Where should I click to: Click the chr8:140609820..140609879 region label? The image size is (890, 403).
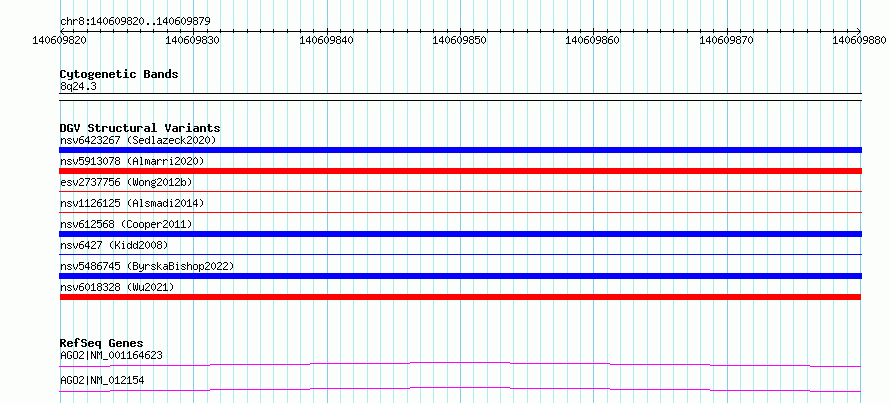pyautogui.click(x=135, y=21)
